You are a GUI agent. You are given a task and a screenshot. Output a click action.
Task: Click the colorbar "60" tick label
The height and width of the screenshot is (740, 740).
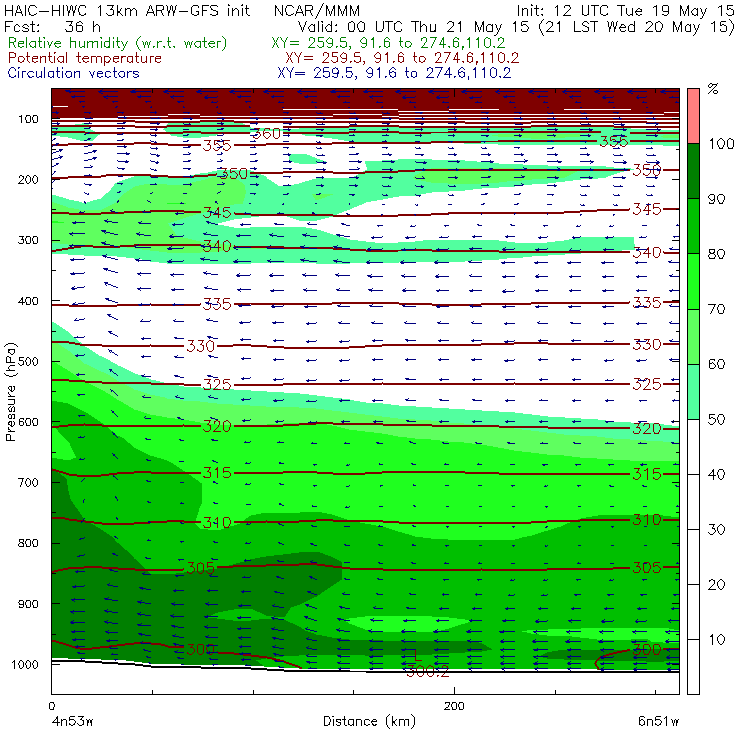click(716, 364)
